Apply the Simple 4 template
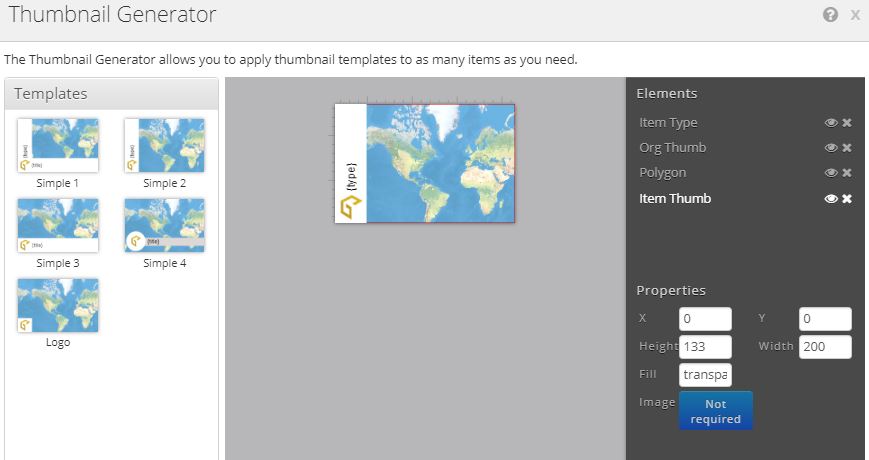 pyautogui.click(x=164, y=225)
